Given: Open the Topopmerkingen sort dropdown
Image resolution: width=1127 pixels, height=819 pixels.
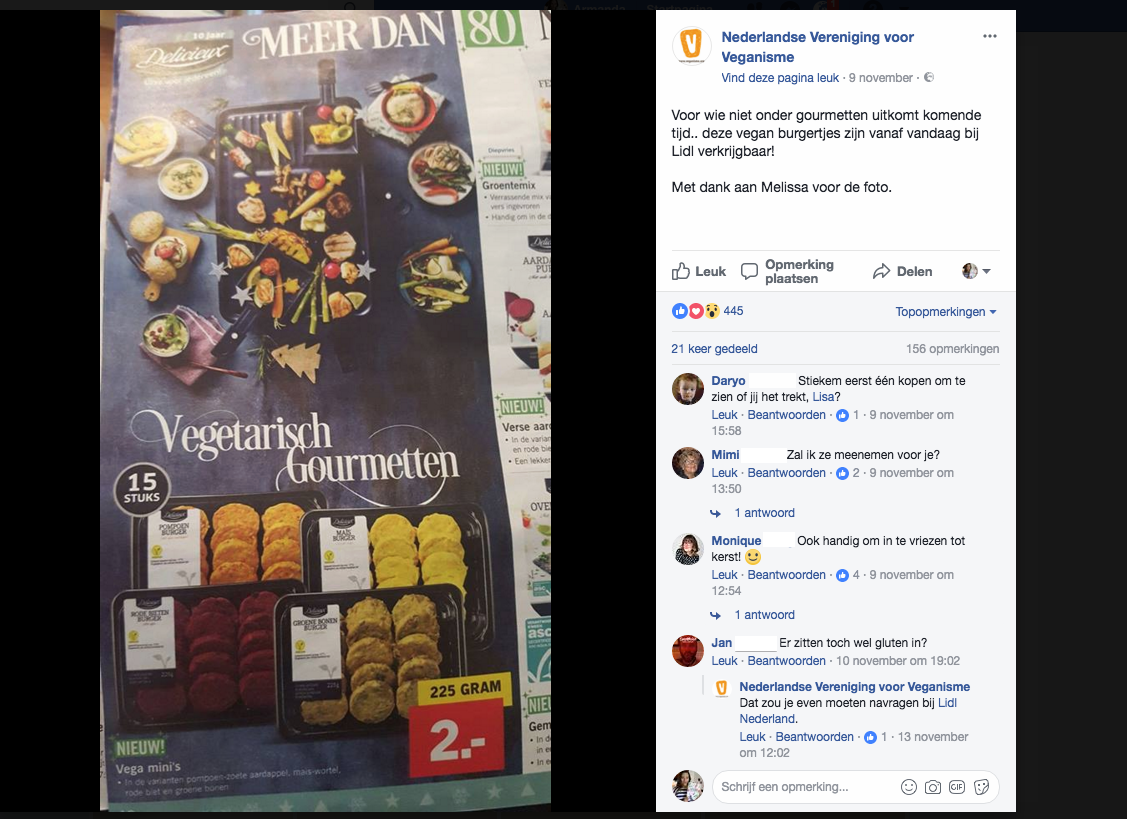Looking at the screenshot, I should tap(946, 311).
